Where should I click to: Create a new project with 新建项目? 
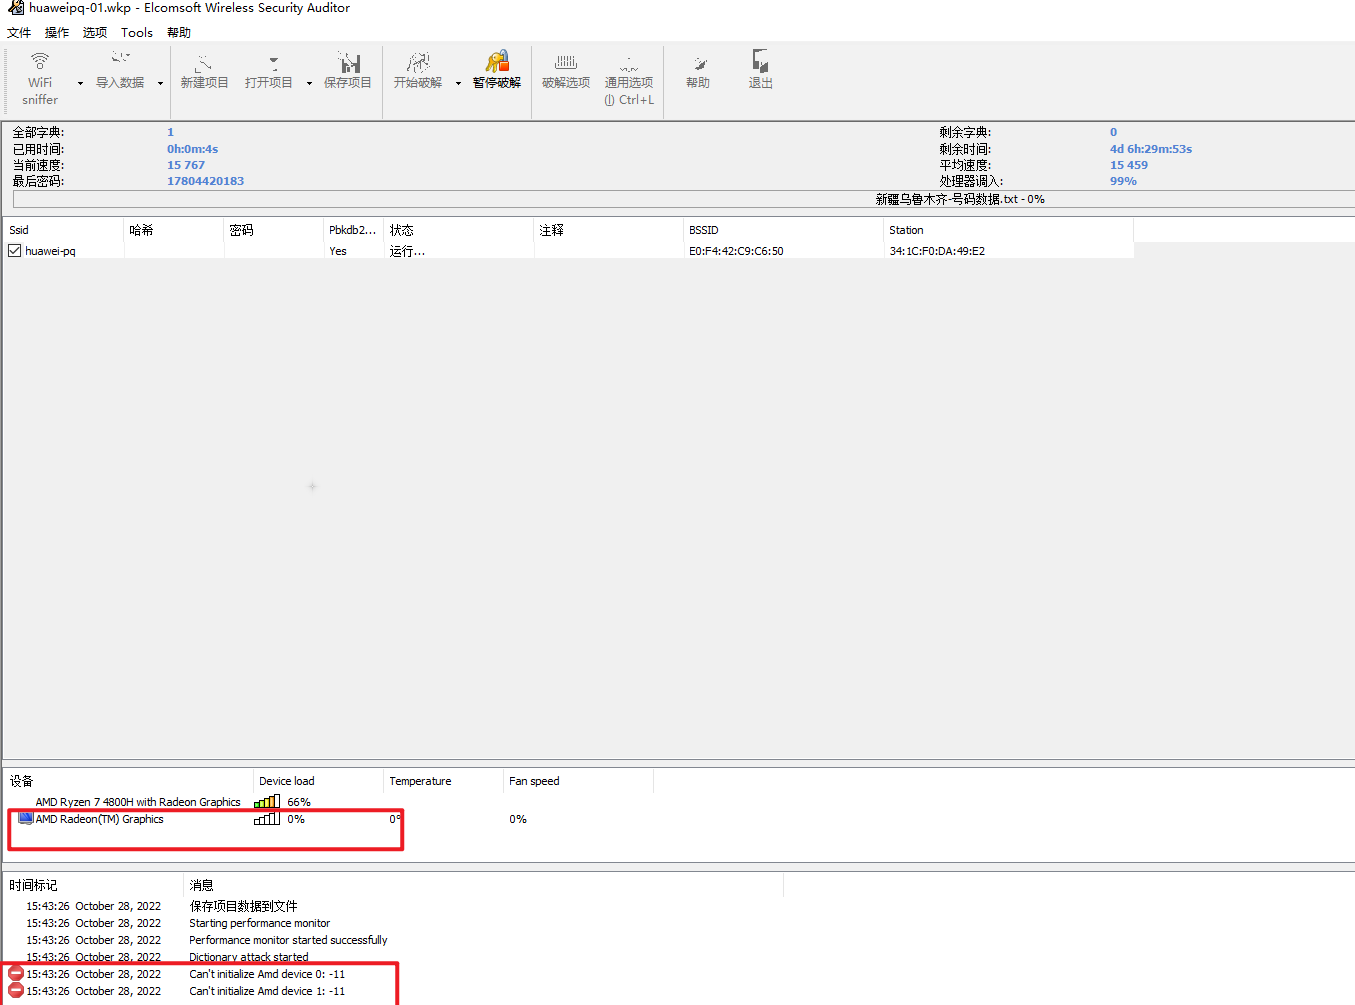pyautogui.click(x=204, y=71)
